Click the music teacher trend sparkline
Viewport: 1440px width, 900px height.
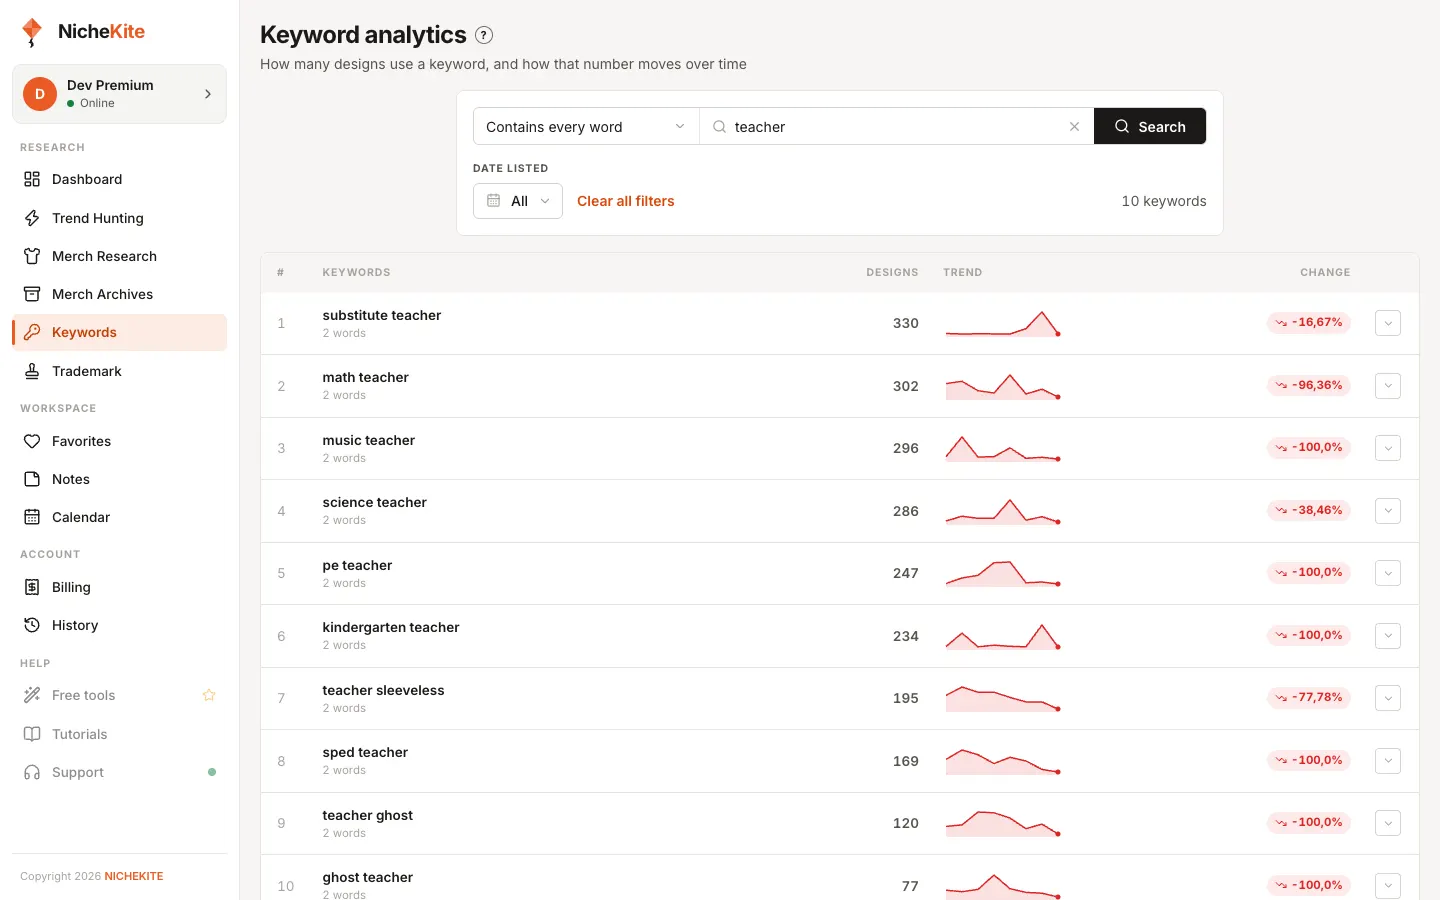[x=1002, y=448]
